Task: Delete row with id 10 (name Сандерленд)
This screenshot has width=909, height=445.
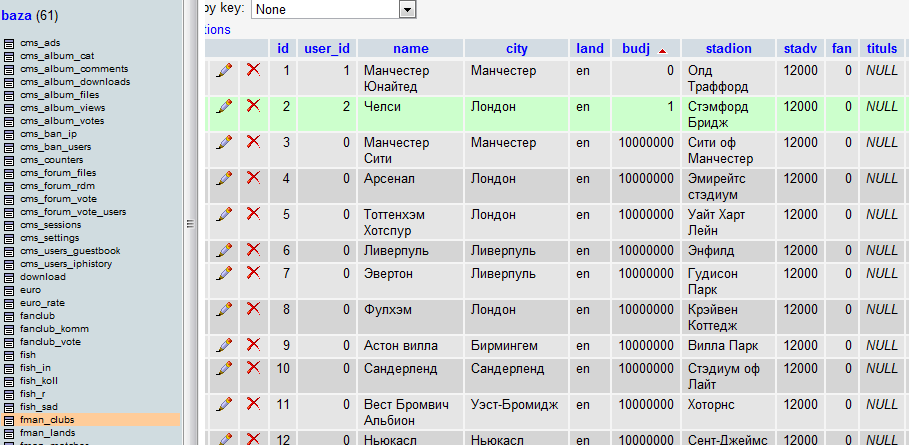Action: (x=253, y=367)
